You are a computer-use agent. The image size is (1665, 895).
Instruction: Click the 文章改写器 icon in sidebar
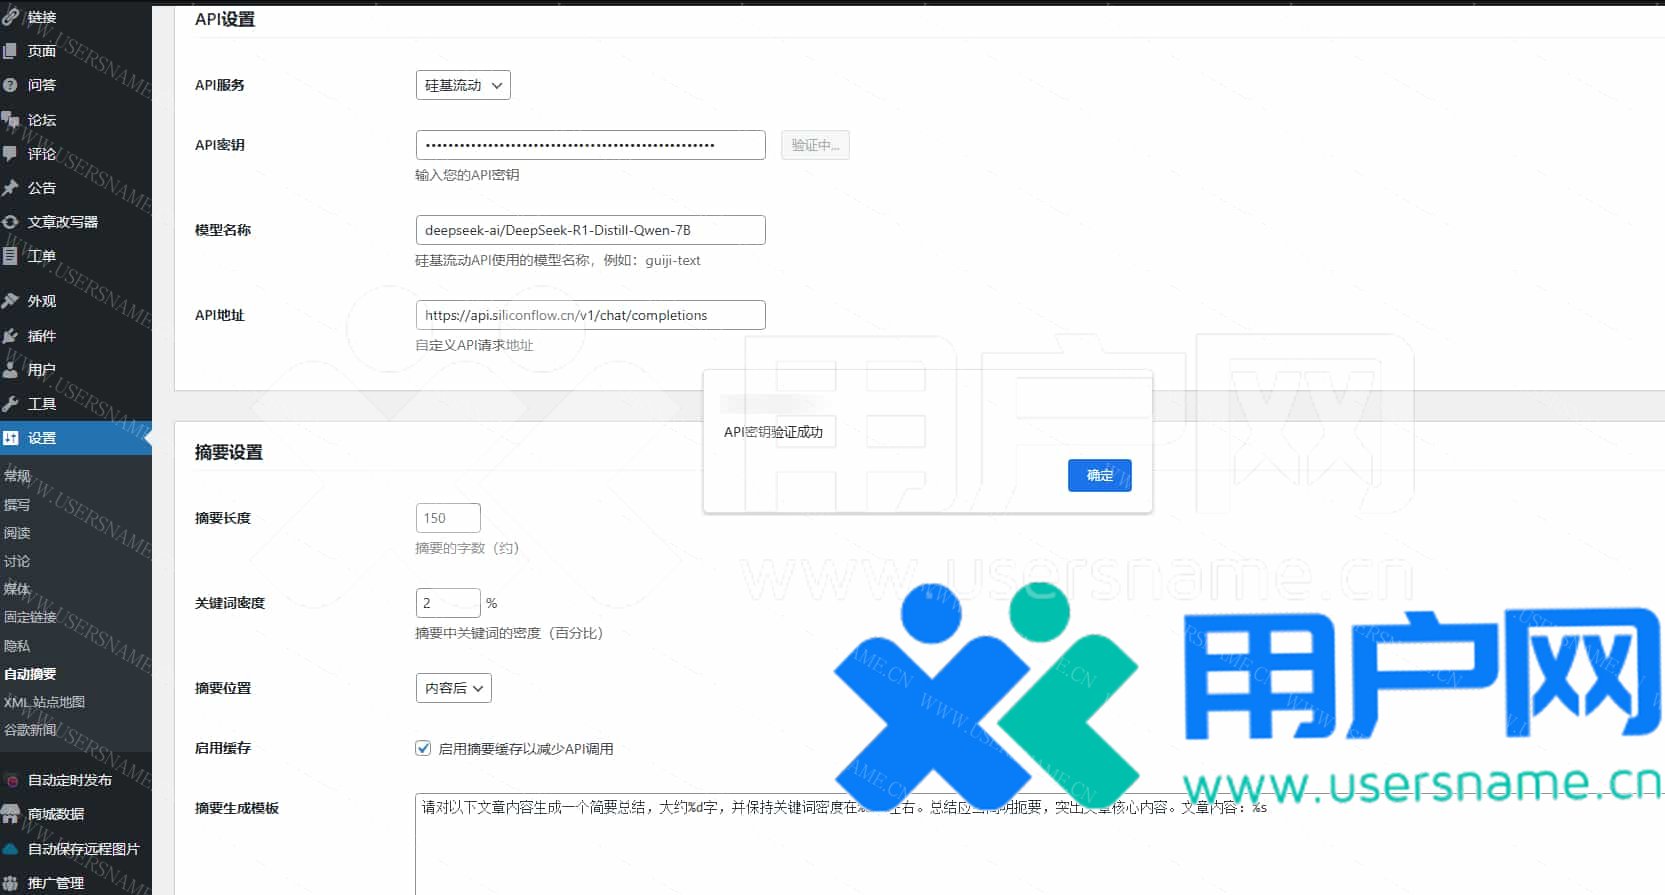pos(11,222)
